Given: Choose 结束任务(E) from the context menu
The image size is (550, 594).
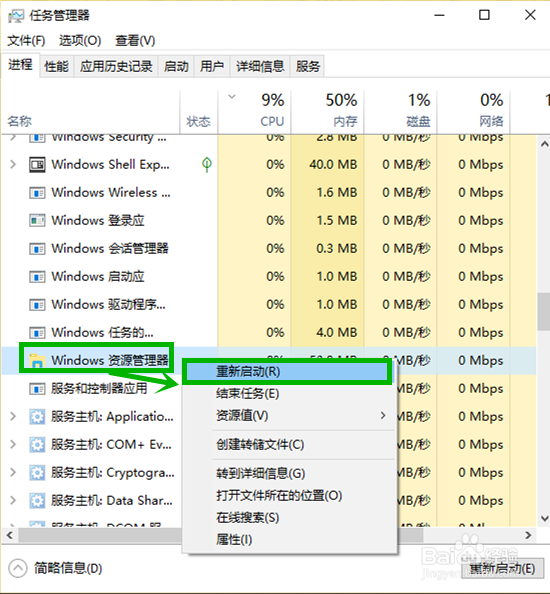Looking at the screenshot, I should tap(289, 394).
